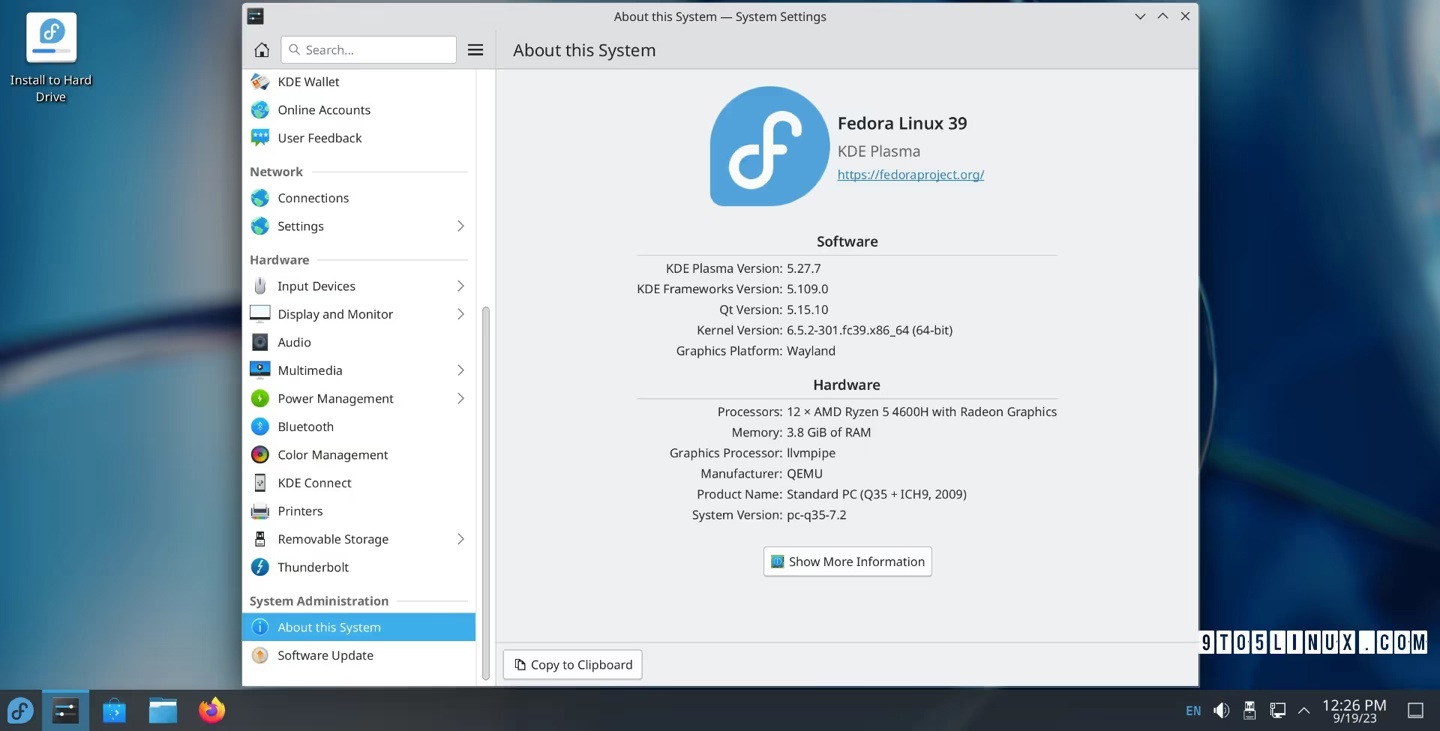Open Software Update in the sidebar
Image resolution: width=1440 pixels, height=731 pixels.
coord(359,655)
